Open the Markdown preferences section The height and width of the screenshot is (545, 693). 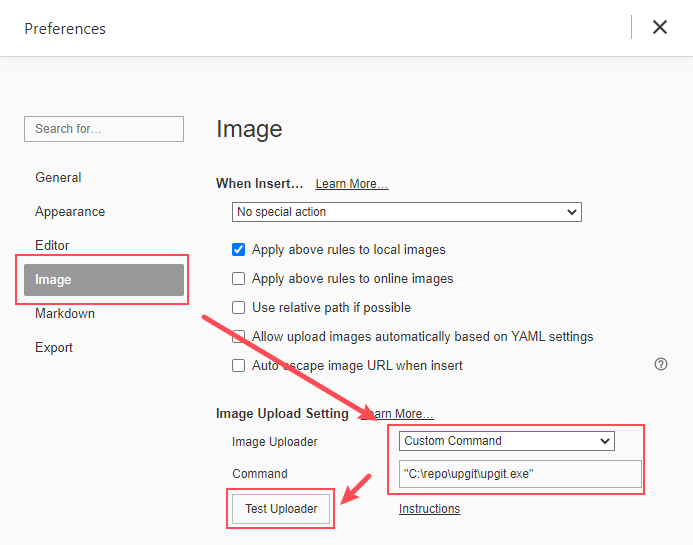point(65,314)
